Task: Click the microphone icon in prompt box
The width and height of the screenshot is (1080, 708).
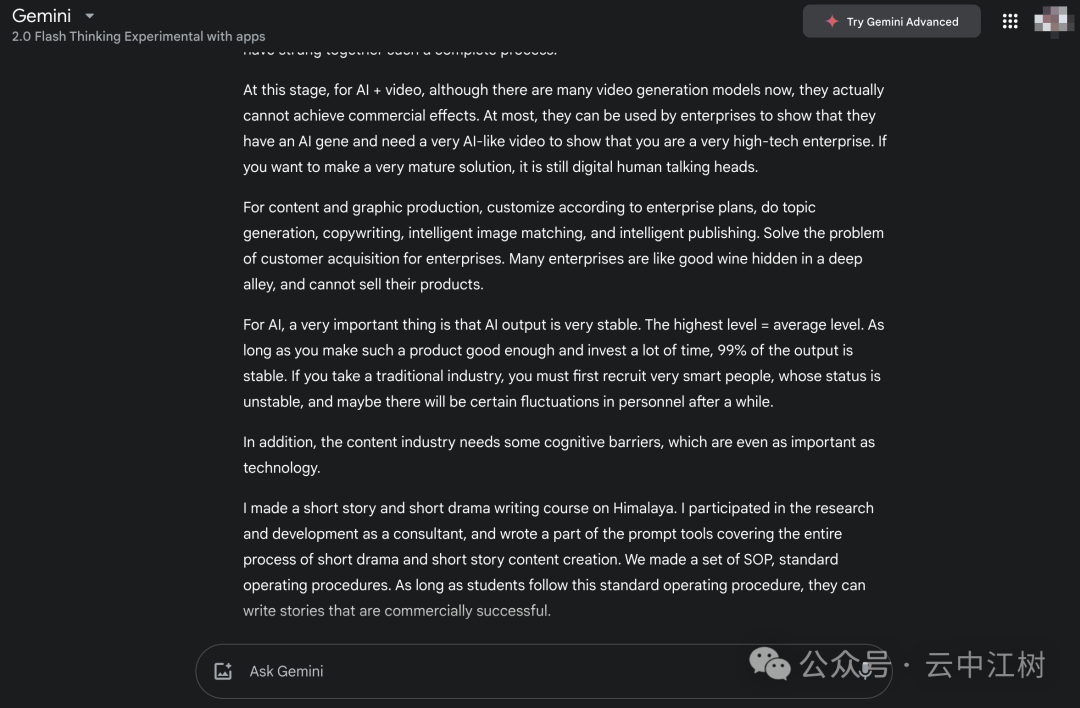Action: point(862,669)
